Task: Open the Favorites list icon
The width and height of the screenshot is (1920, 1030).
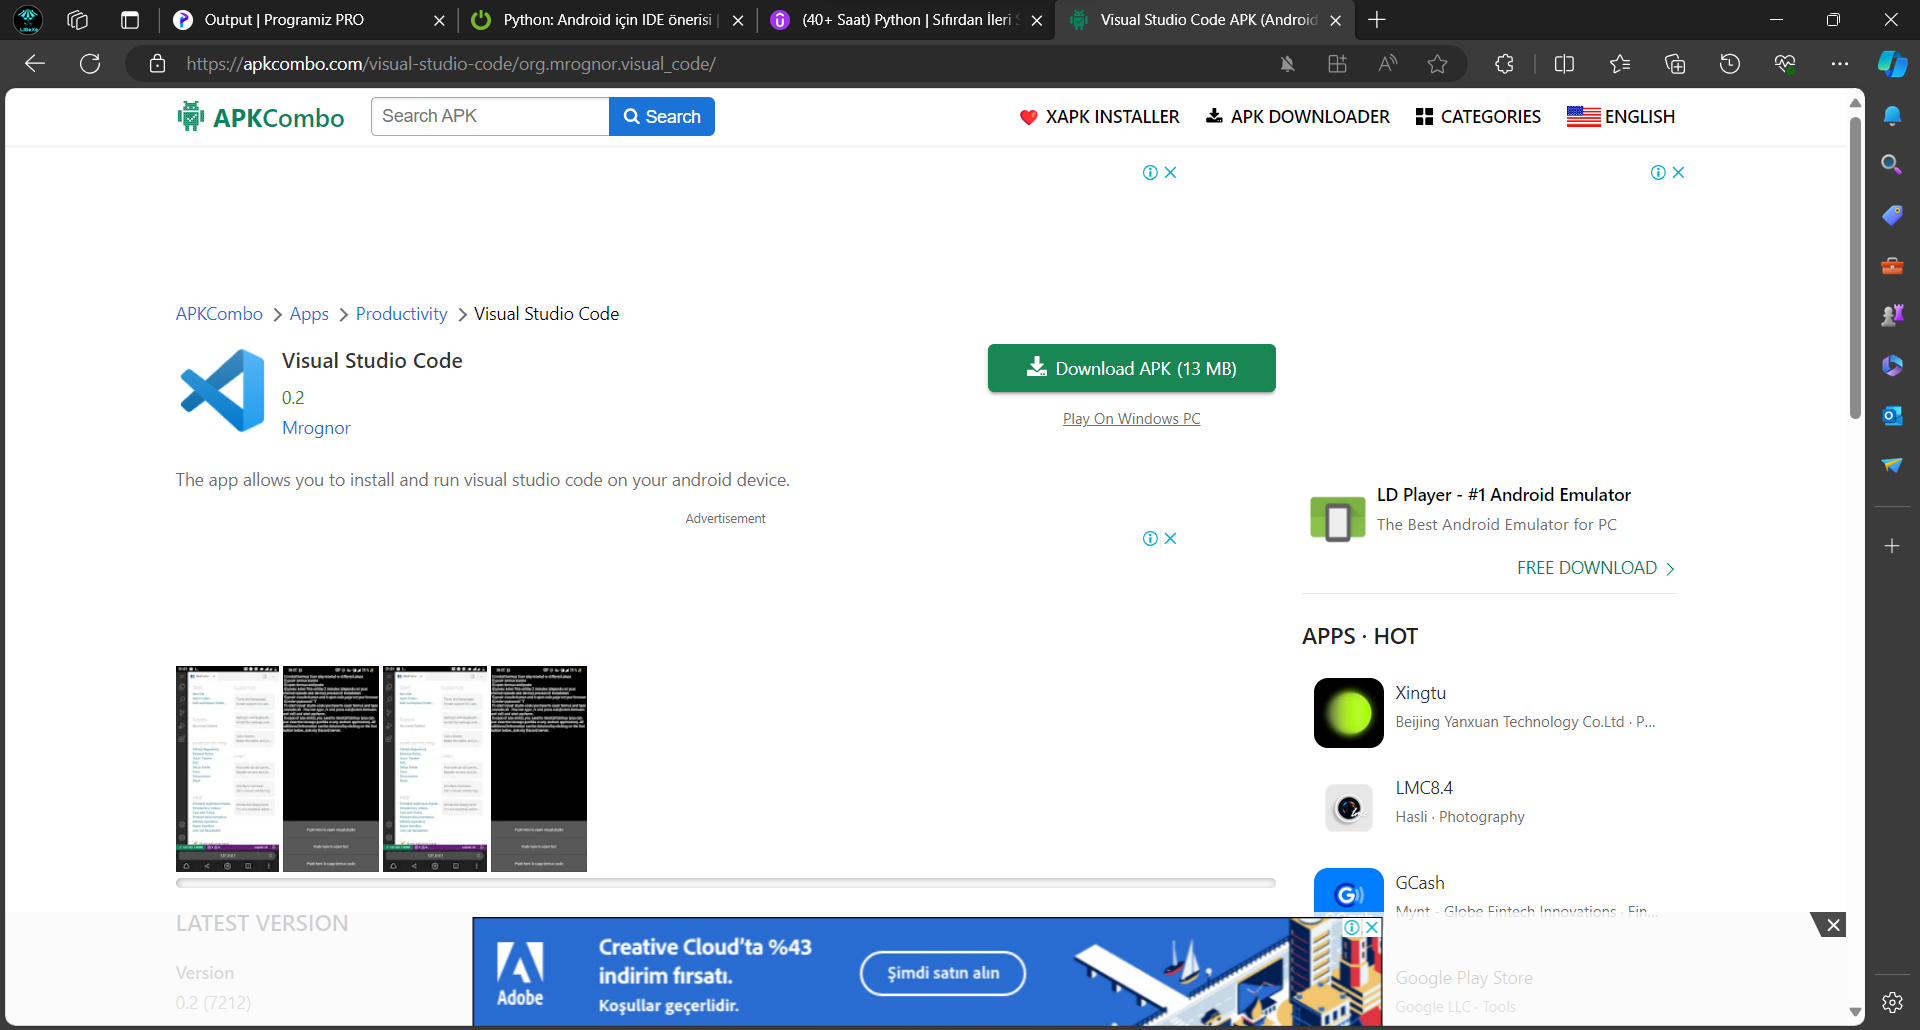Action: (x=1620, y=64)
